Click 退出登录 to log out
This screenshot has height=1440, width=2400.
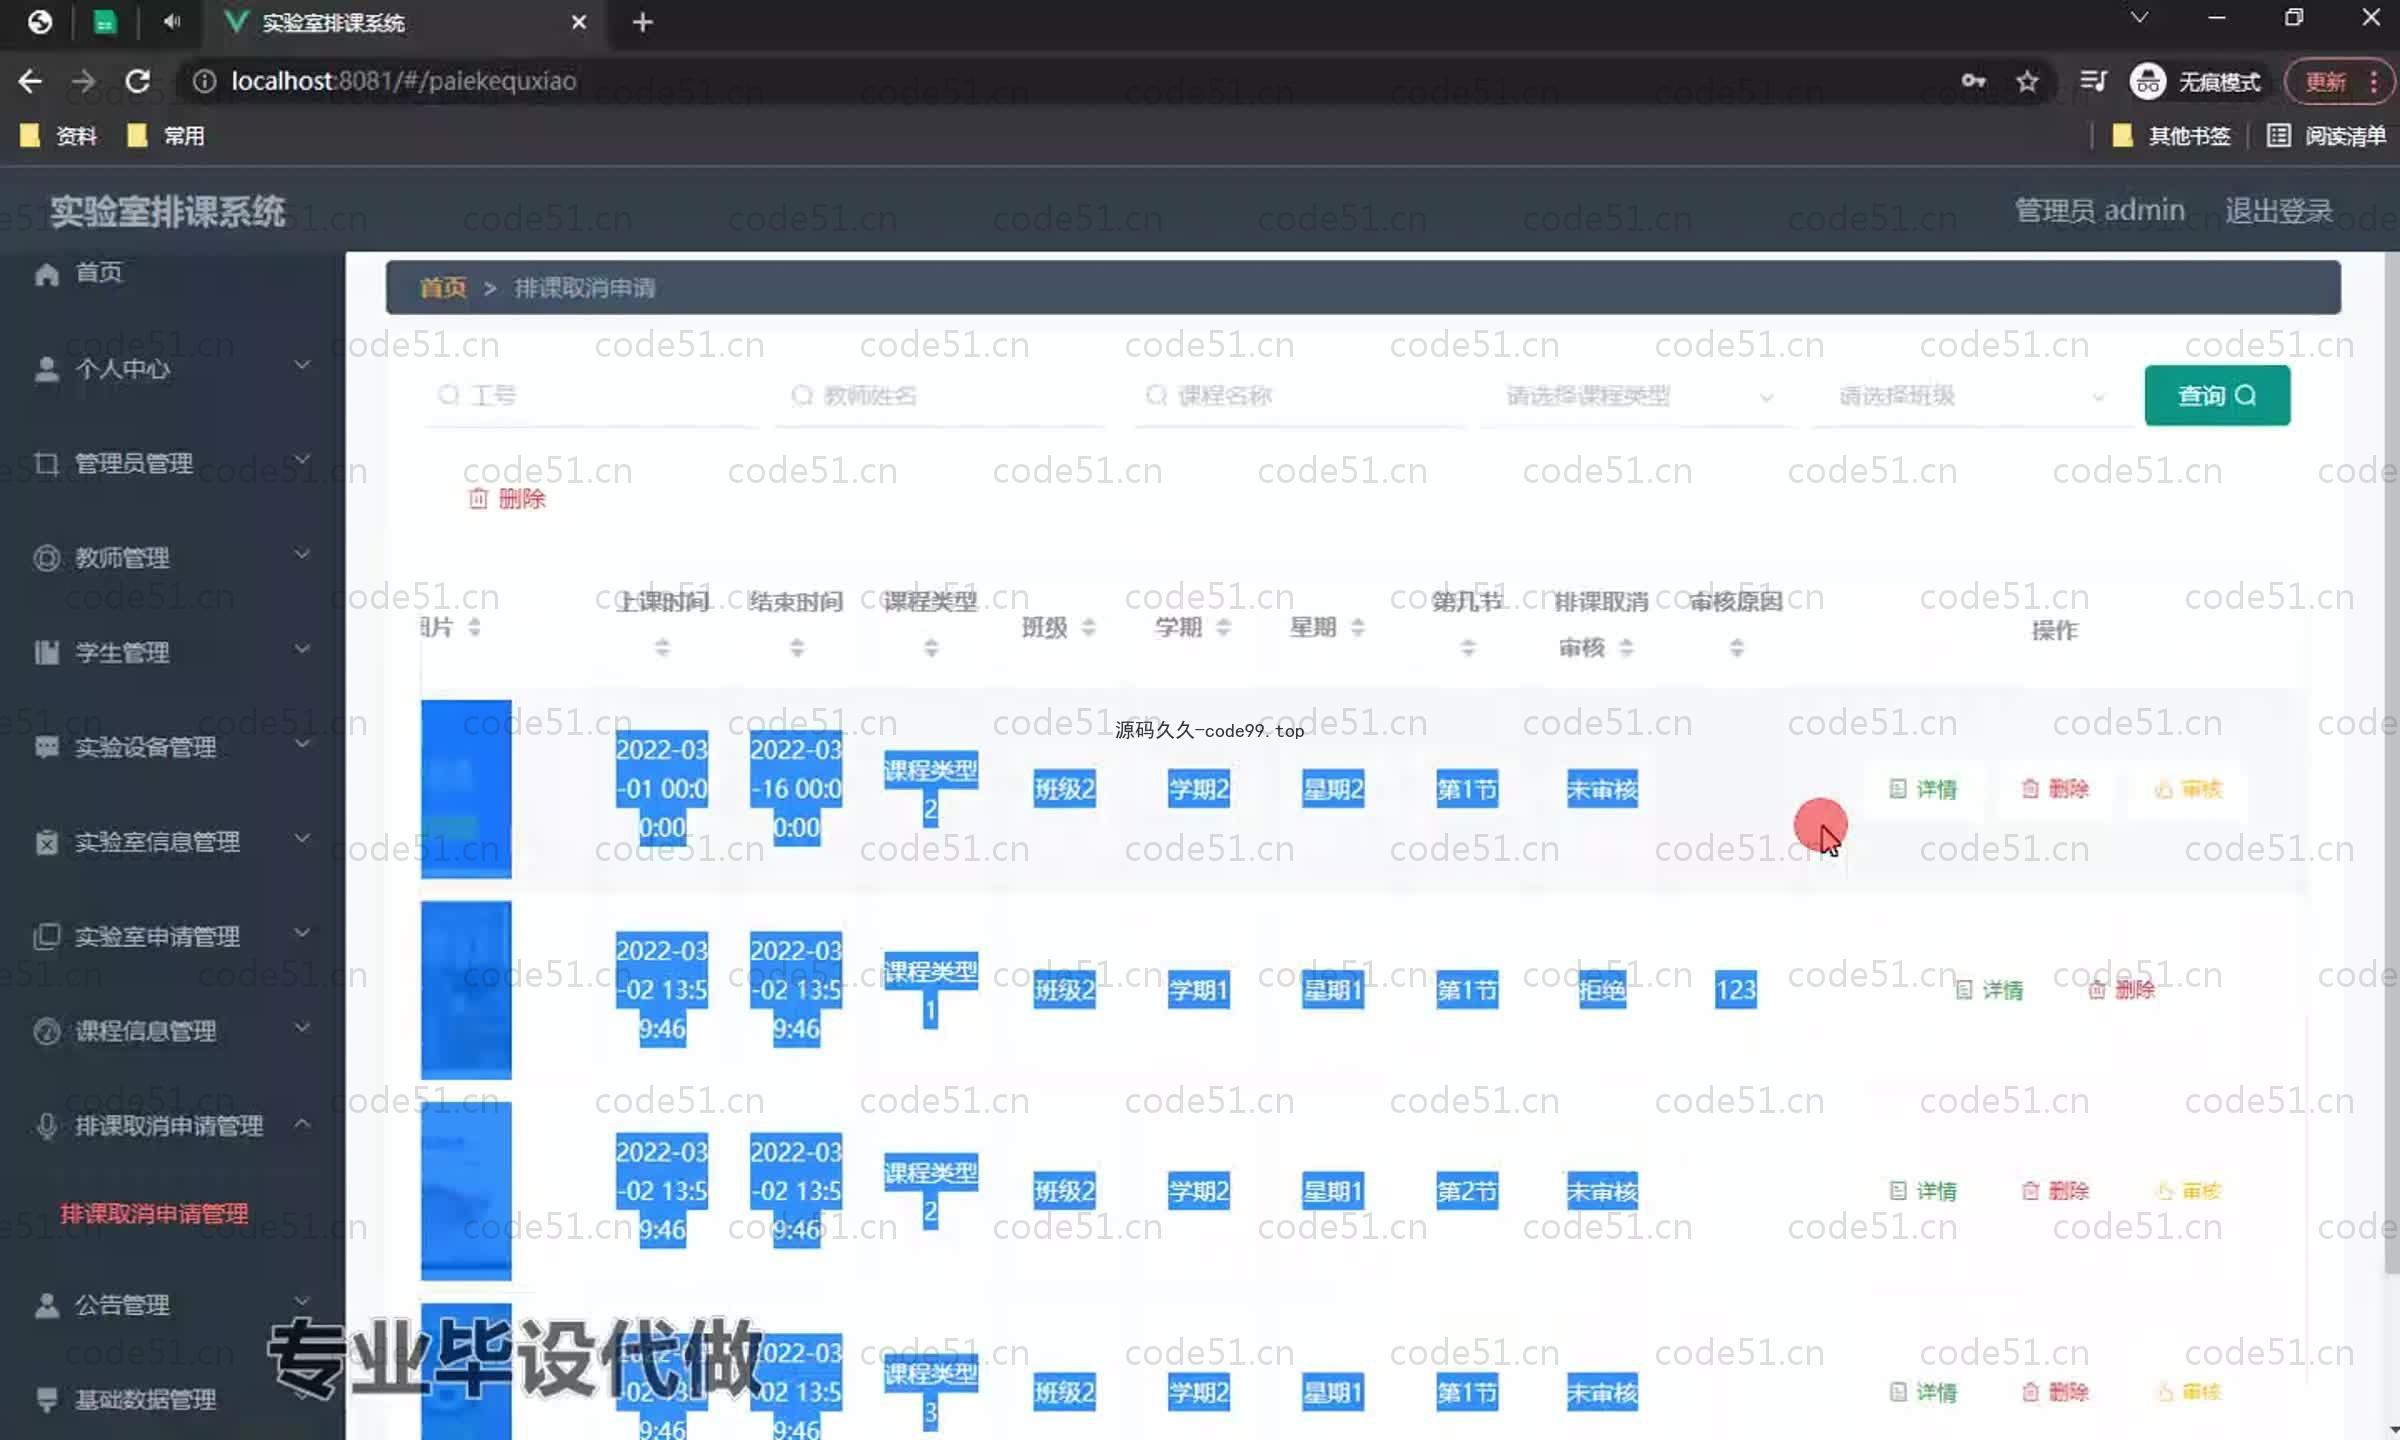pyautogui.click(x=2278, y=211)
